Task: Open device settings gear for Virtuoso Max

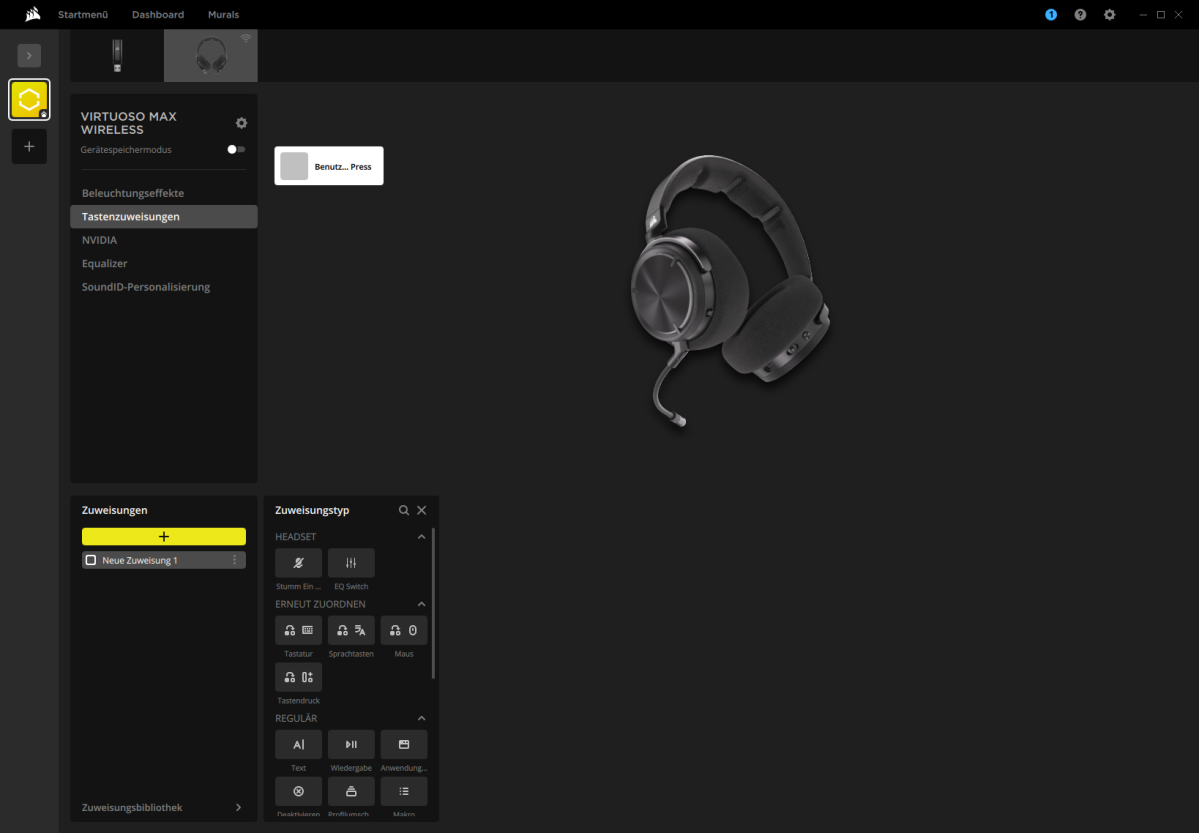Action: (x=242, y=123)
